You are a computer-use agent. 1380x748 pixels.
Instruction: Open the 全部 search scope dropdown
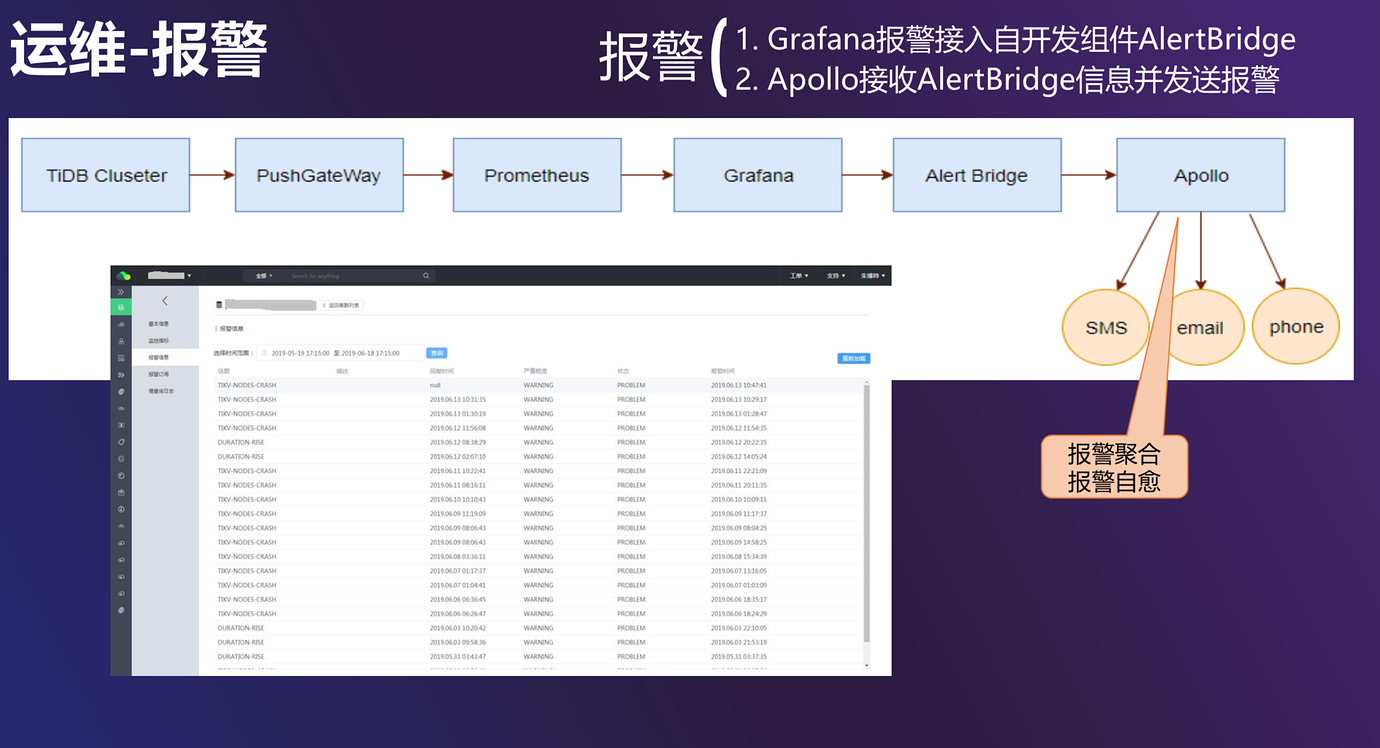[262, 275]
